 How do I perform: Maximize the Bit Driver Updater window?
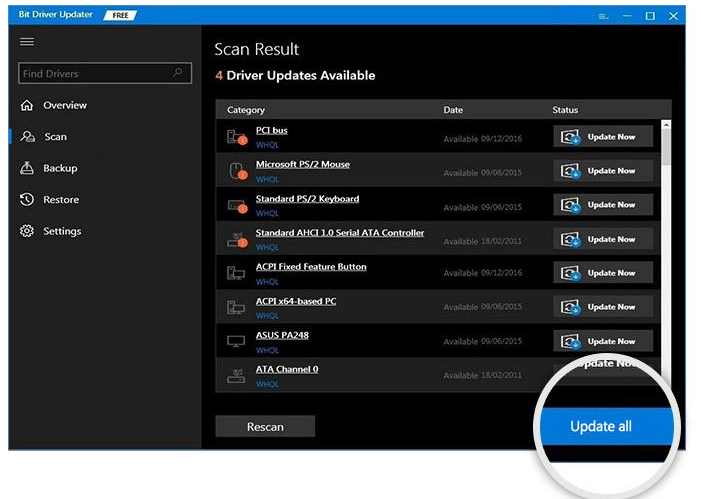tap(650, 16)
